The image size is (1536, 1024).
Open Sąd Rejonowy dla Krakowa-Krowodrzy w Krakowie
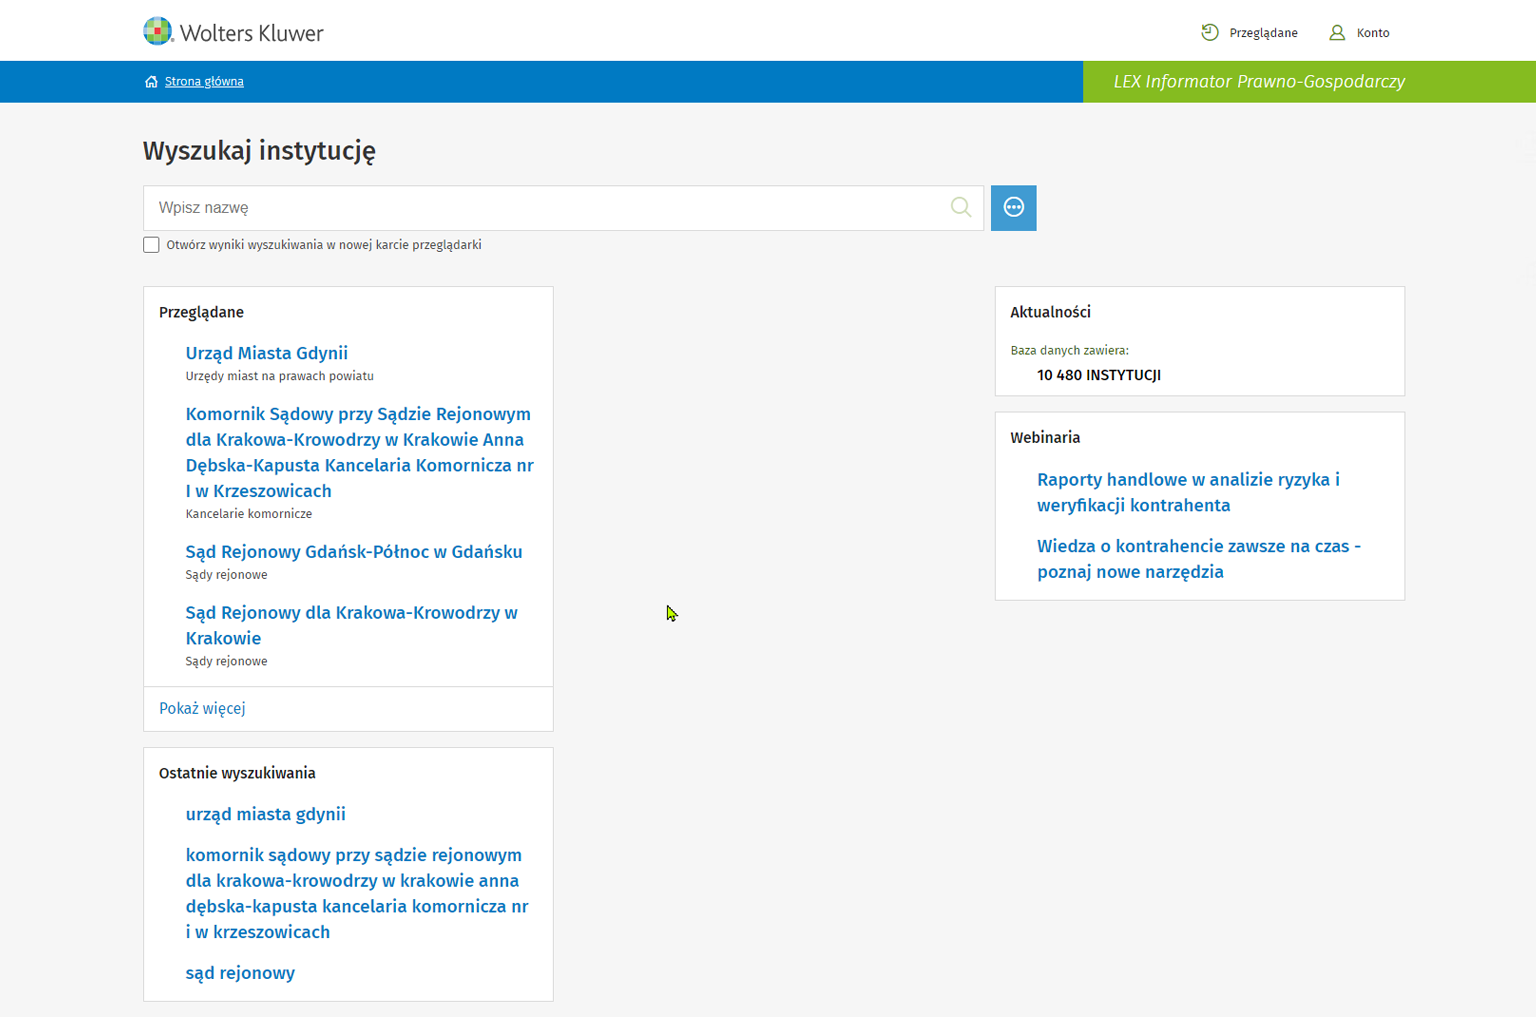coord(351,625)
